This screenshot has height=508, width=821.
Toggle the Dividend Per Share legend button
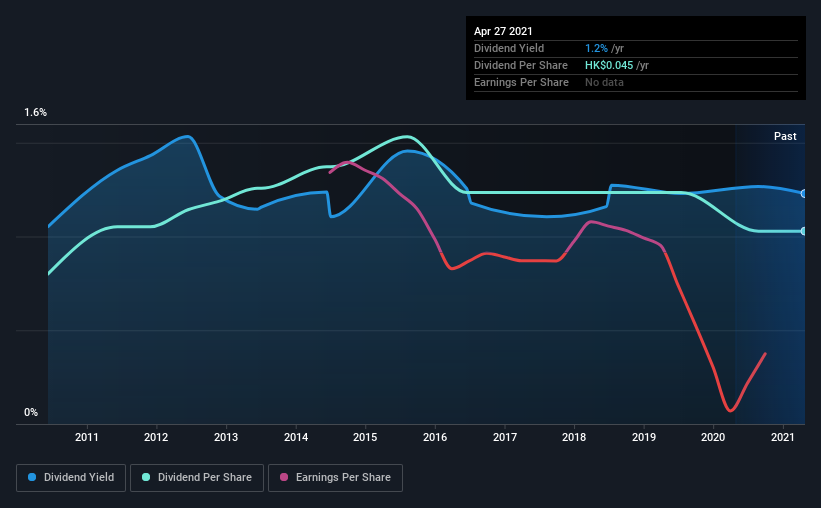click(x=197, y=478)
